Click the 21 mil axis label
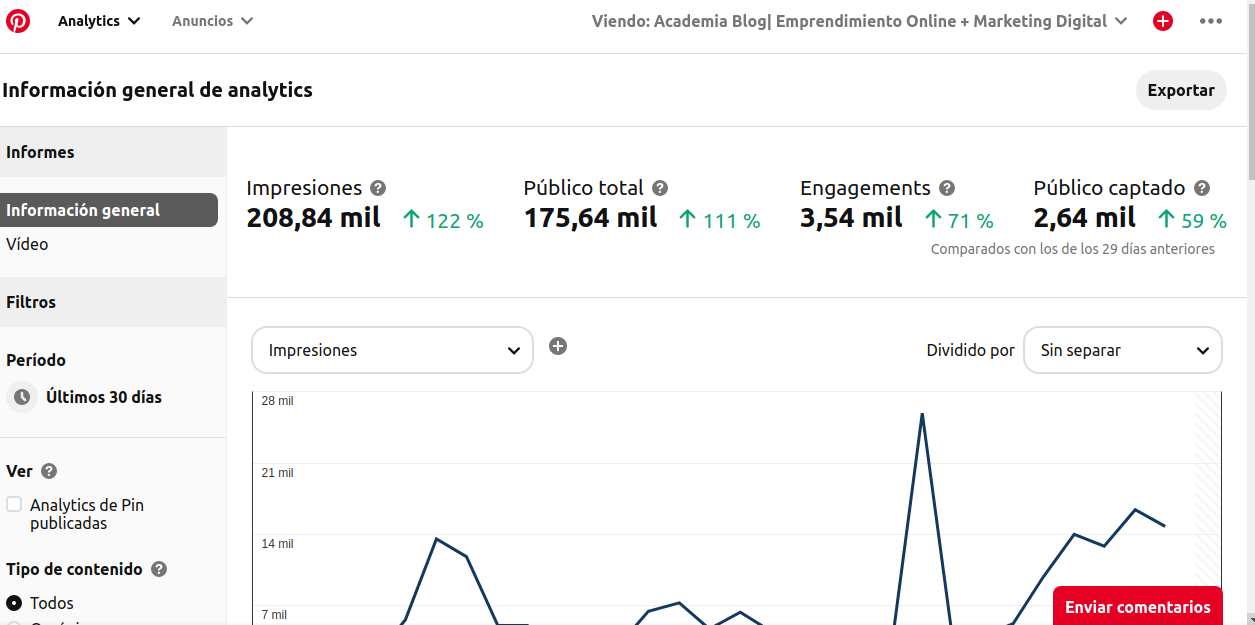Viewport: 1255px width, 625px height. (x=278, y=473)
